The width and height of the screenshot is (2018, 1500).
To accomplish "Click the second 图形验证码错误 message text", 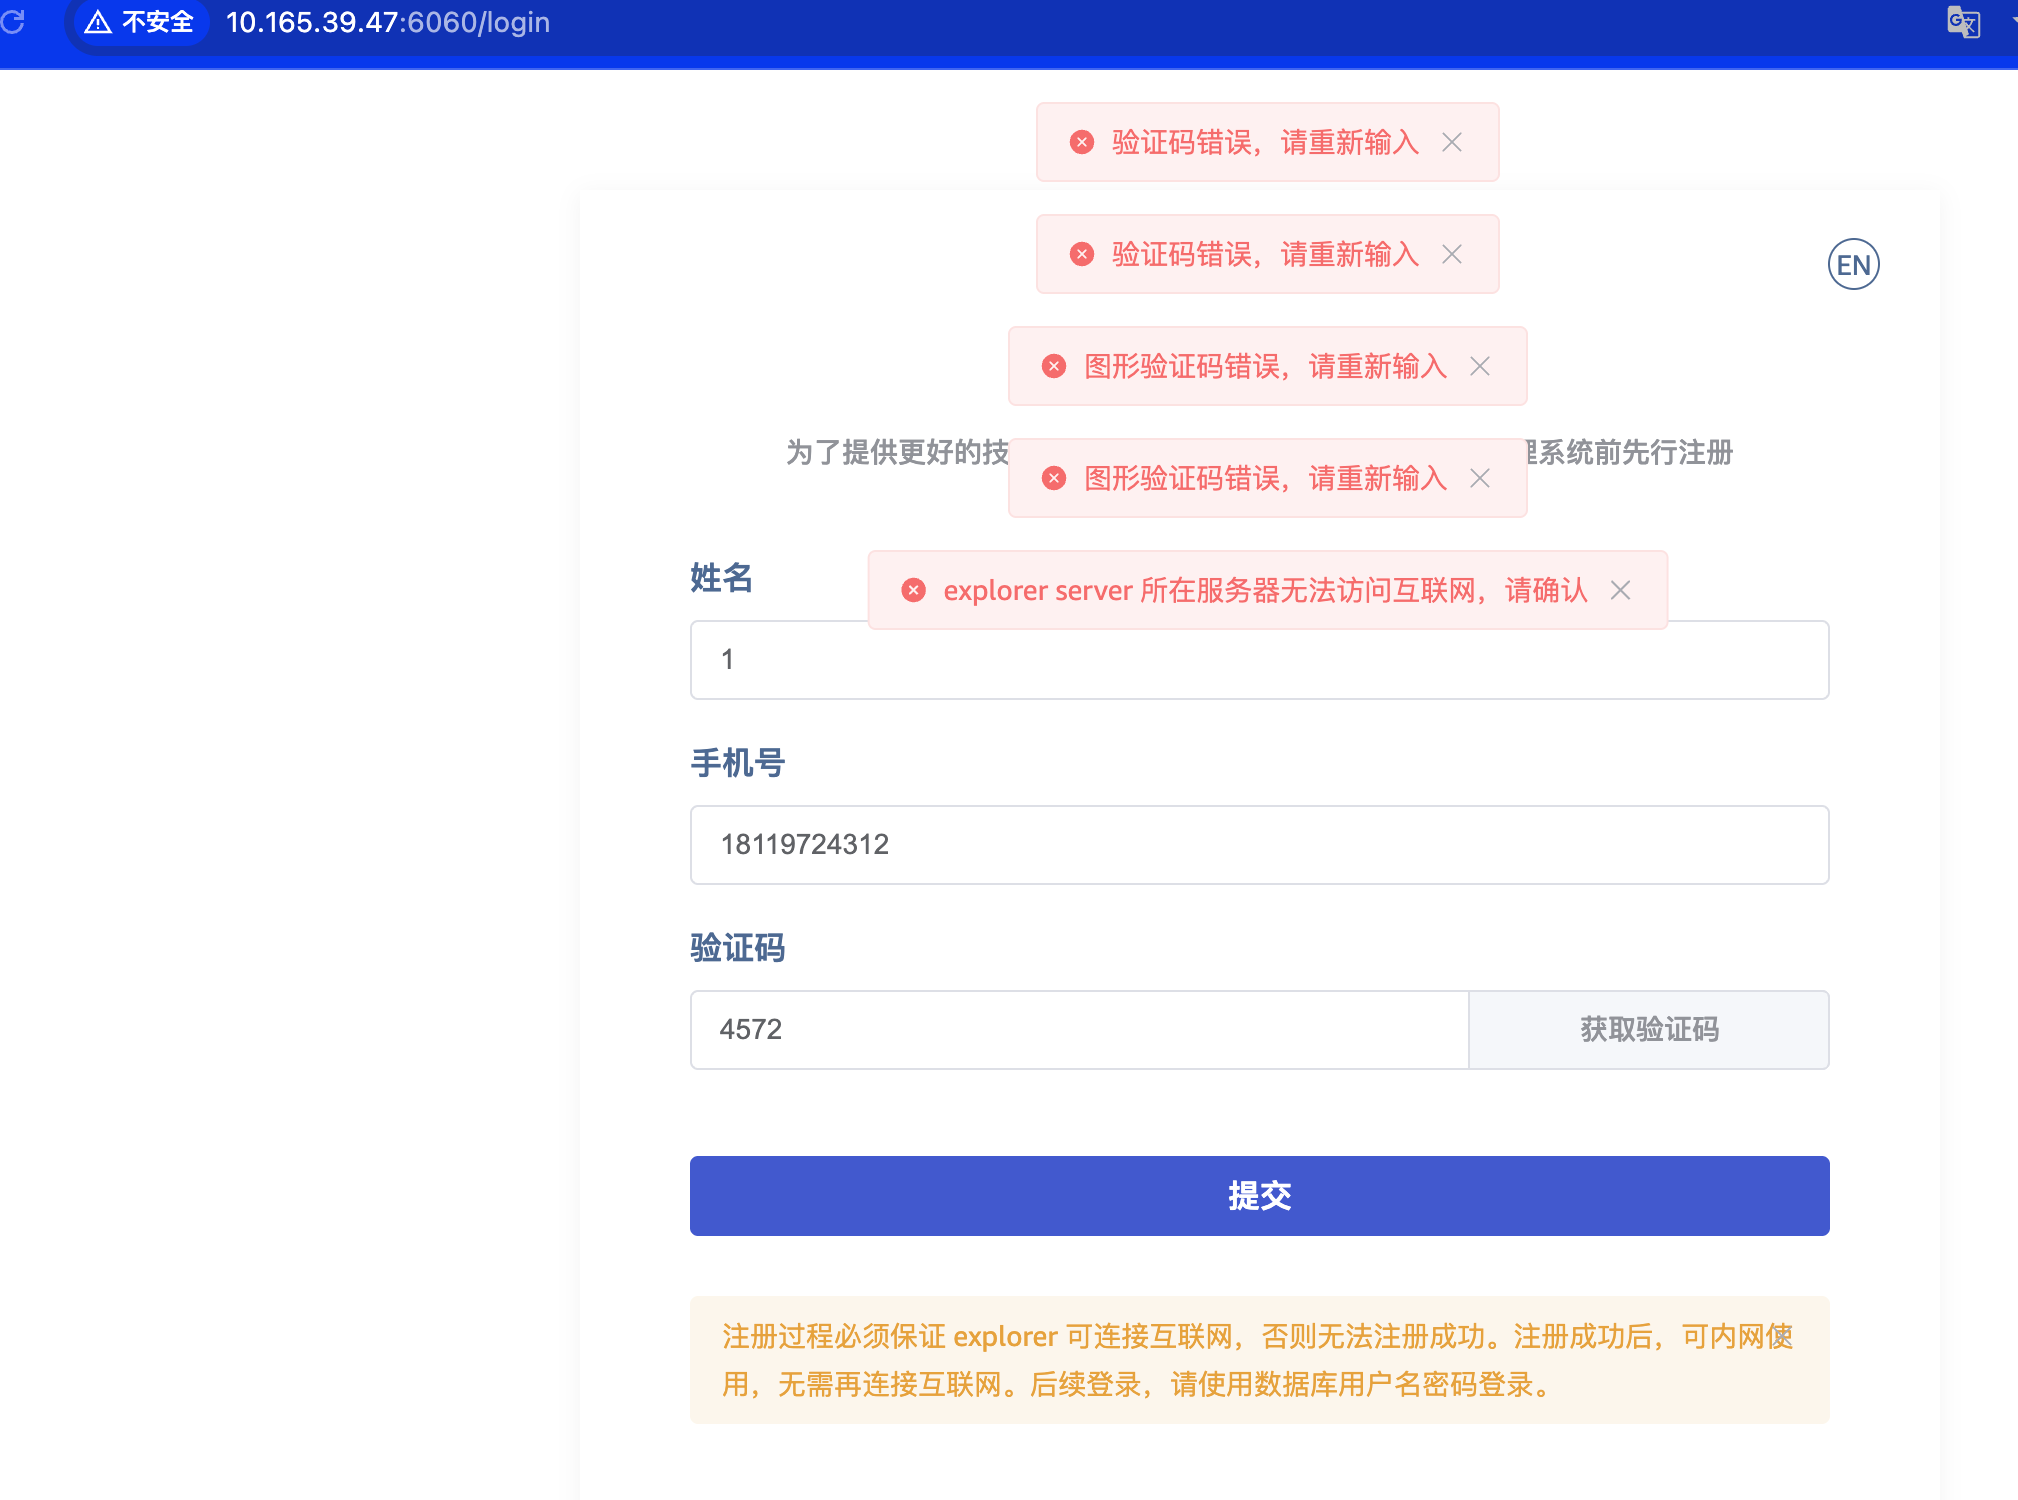I will pyautogui.click(x=1265, y=479).
